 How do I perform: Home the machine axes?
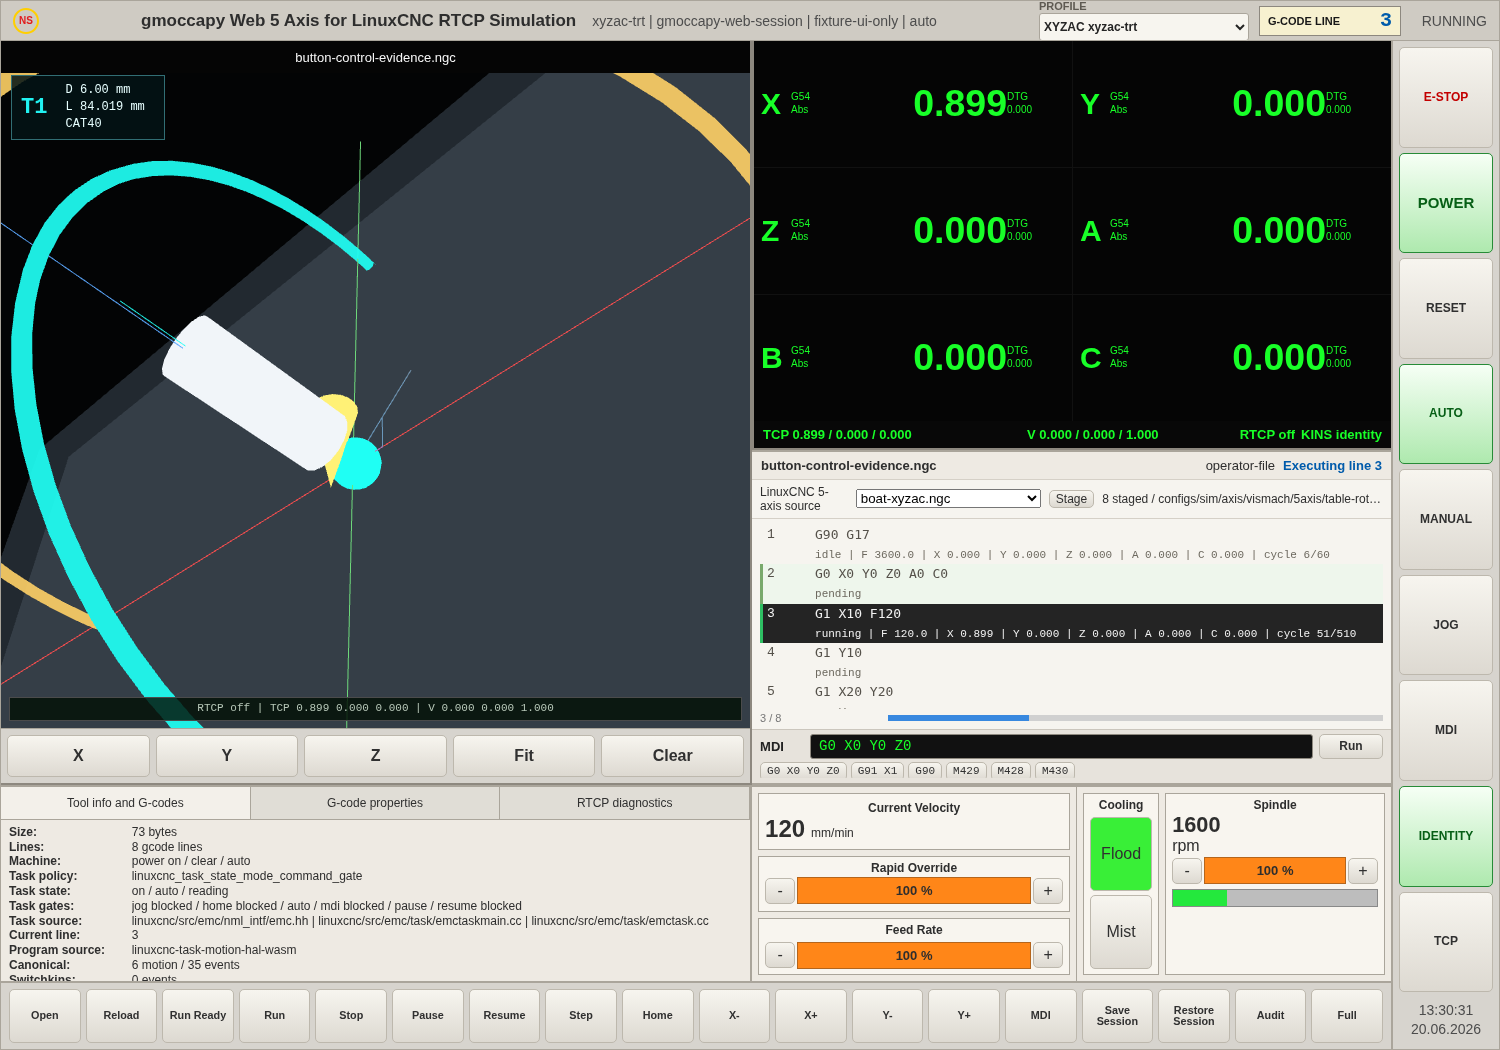click(658, 1016)
